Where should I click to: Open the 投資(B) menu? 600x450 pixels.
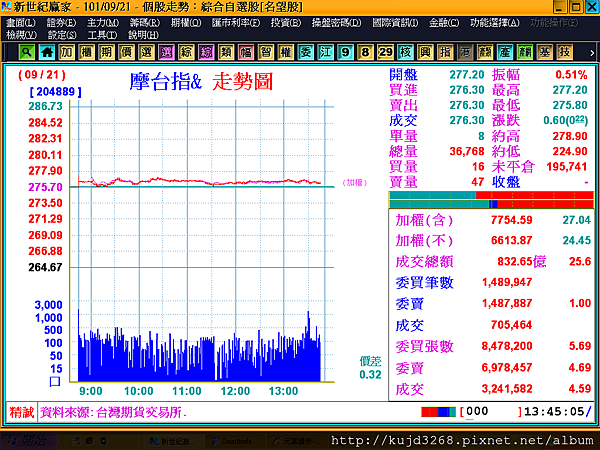286,23
